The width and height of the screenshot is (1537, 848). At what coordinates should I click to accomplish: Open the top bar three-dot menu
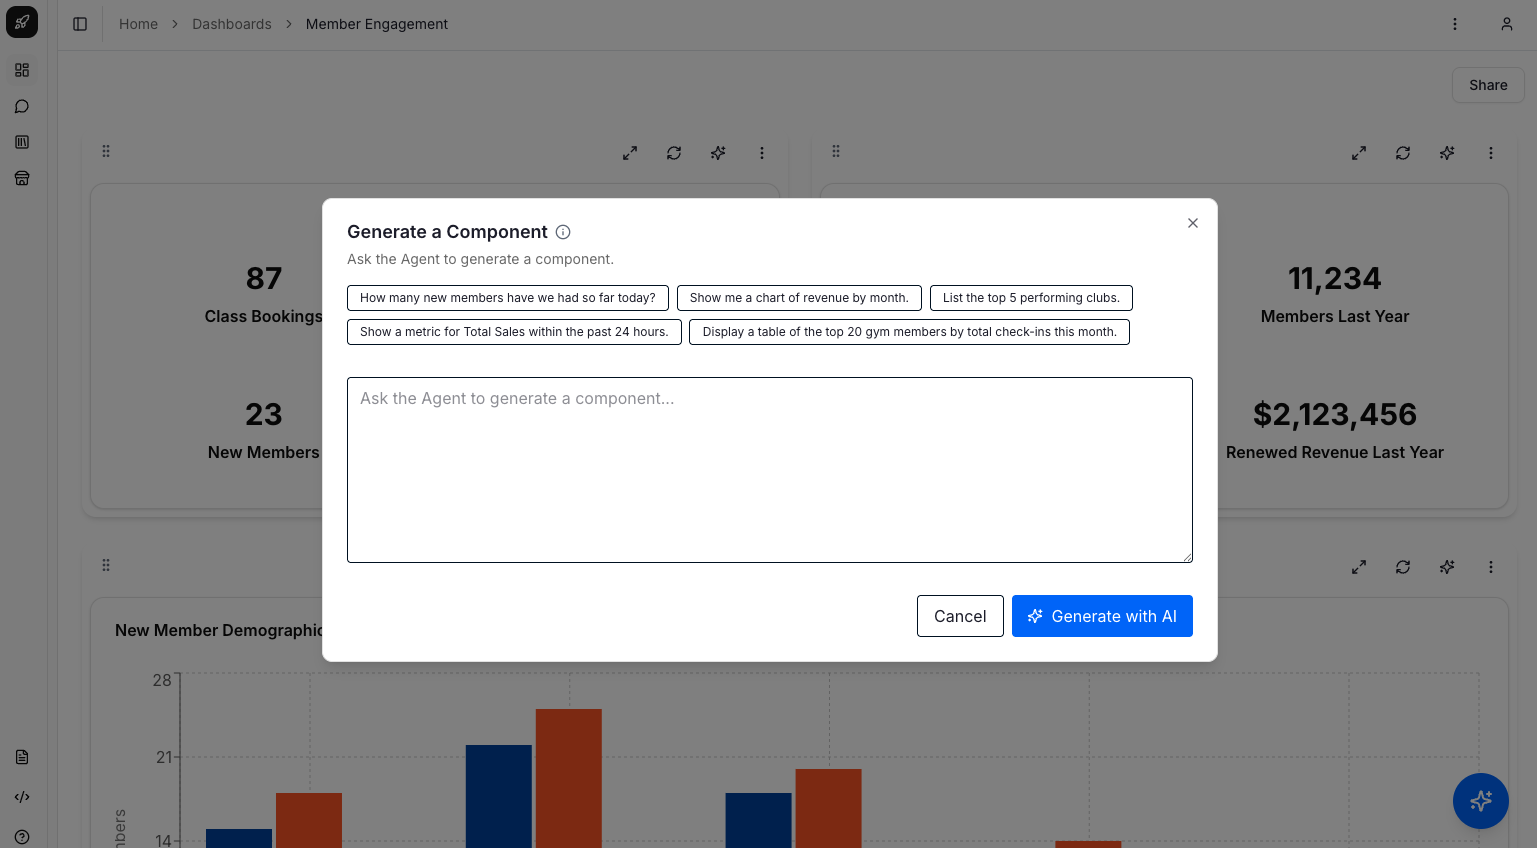1454,24
